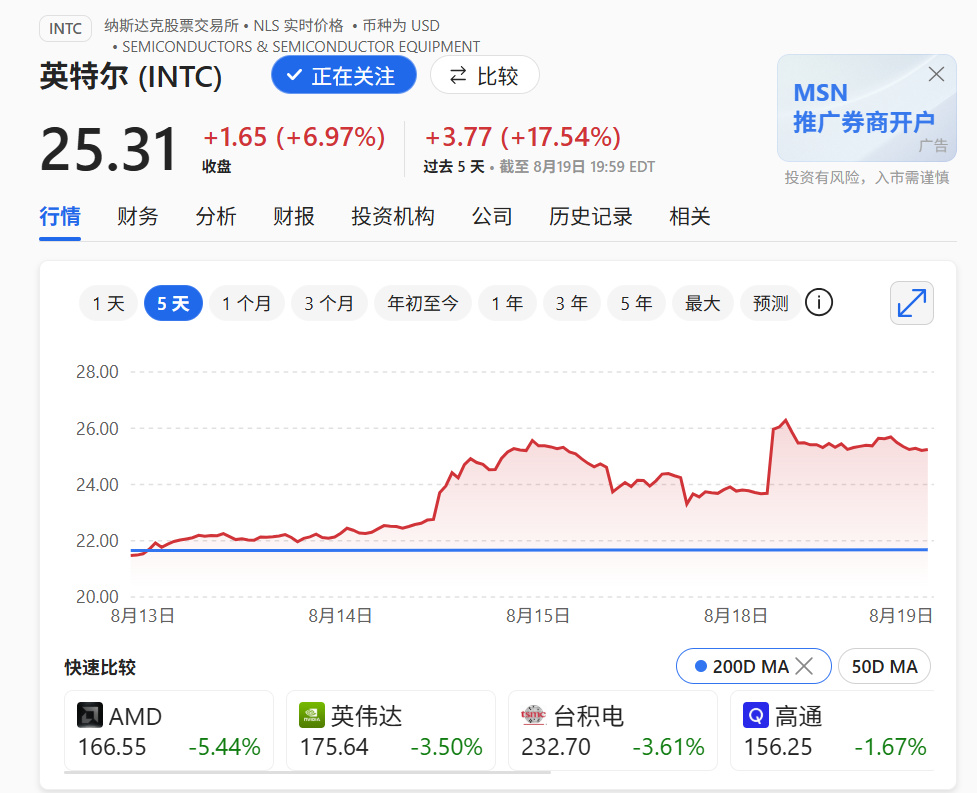Switch to the 分析 tab
Screen dimensions: 977x793
(216, 217)
